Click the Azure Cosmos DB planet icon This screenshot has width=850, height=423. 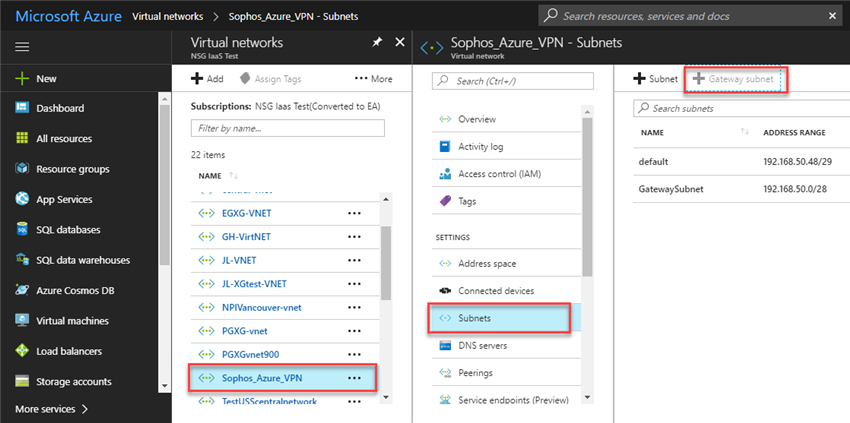pyautogui.click(x=22, y=290)
